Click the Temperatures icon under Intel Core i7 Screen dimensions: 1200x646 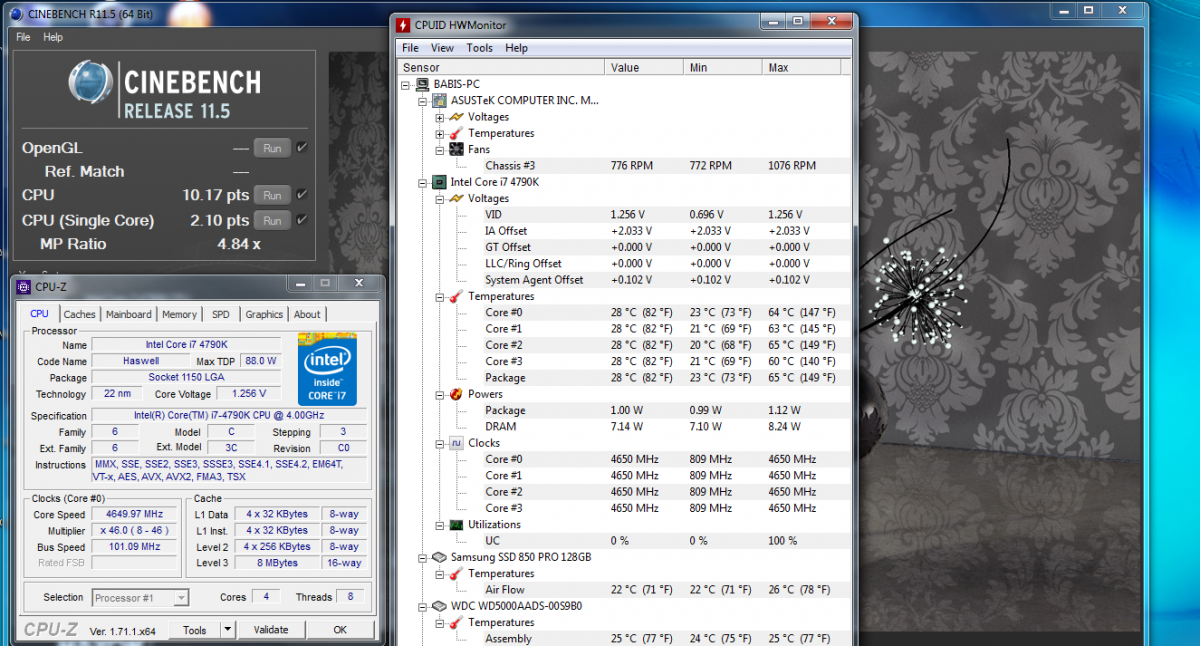point(456,296)
